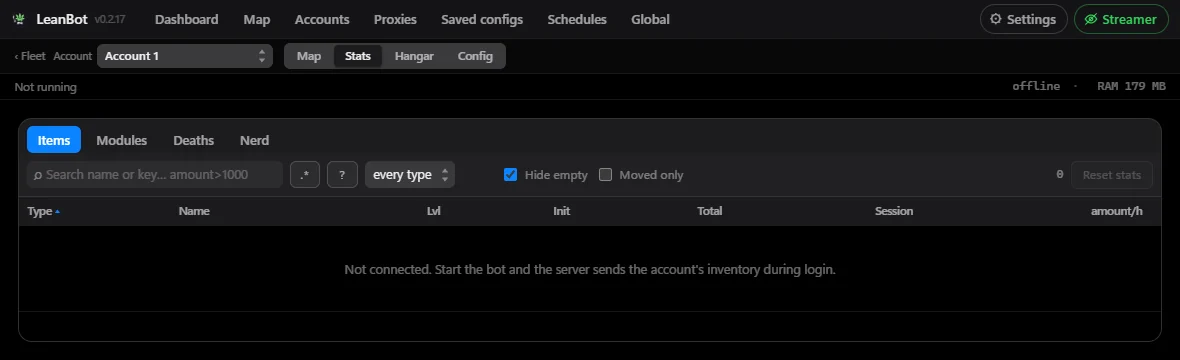Select the Items tab
The height and width of the screenshot is (360, 1180).
[x=54, y=140]
